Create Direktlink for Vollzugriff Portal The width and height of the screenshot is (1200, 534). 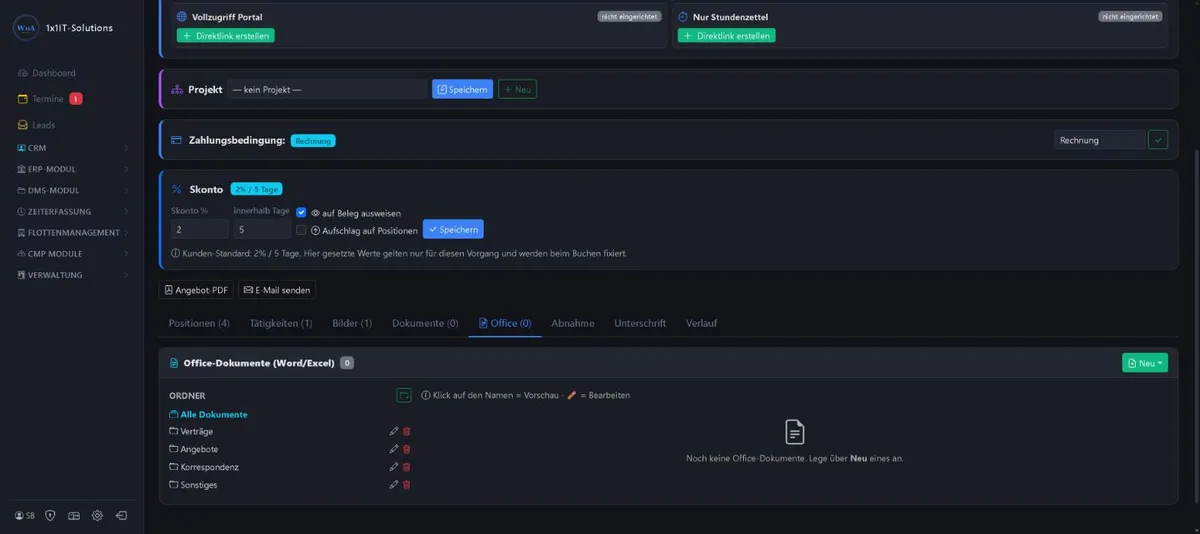(225, 35)
